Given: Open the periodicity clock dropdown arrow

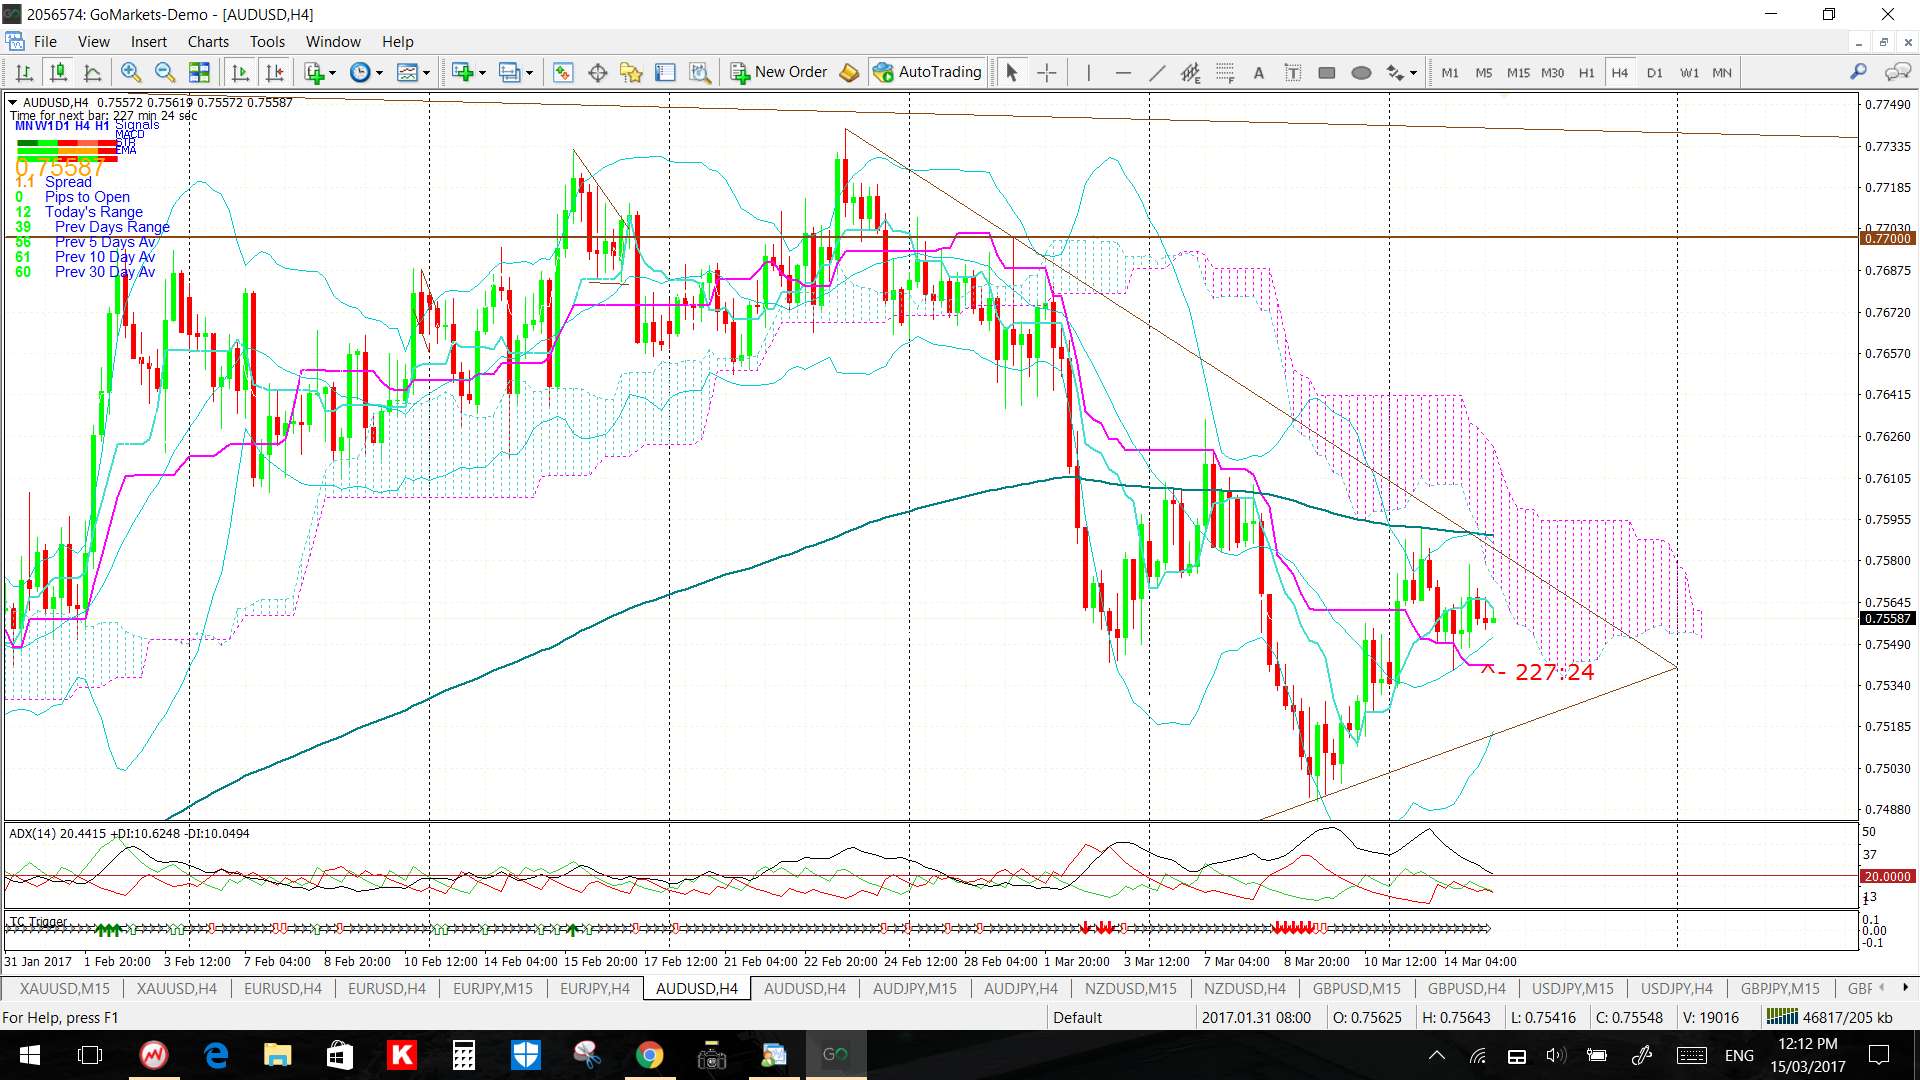Looking at the screenshot, I should click(x=379, y=73).
